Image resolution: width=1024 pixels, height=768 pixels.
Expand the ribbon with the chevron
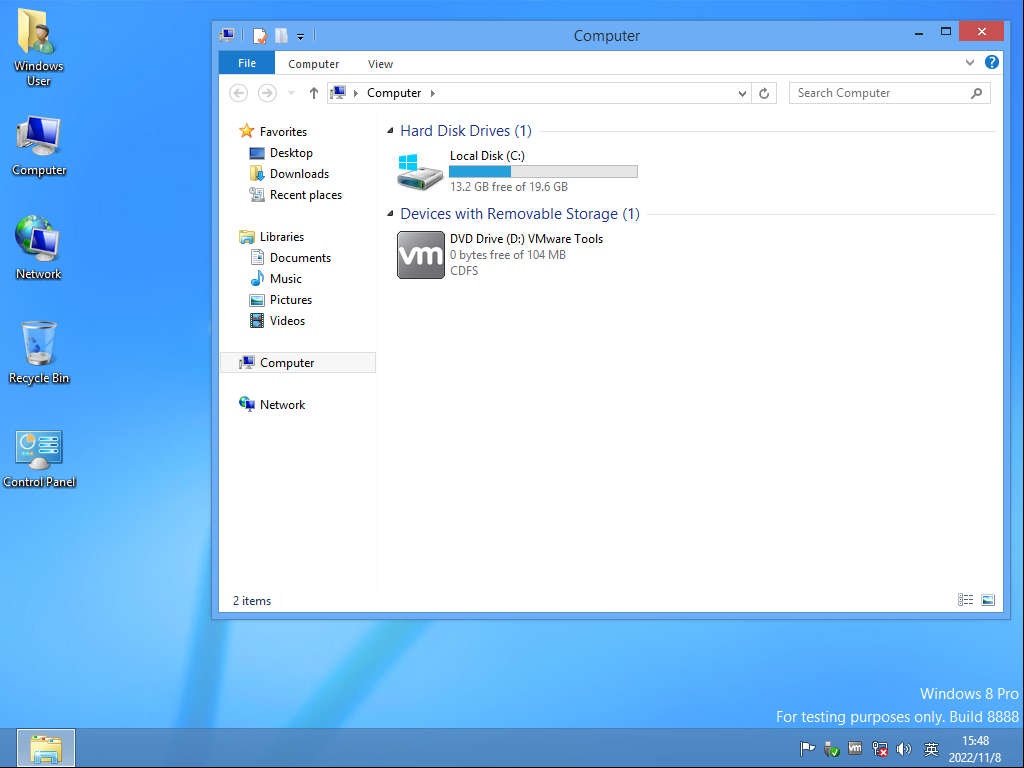970,63
